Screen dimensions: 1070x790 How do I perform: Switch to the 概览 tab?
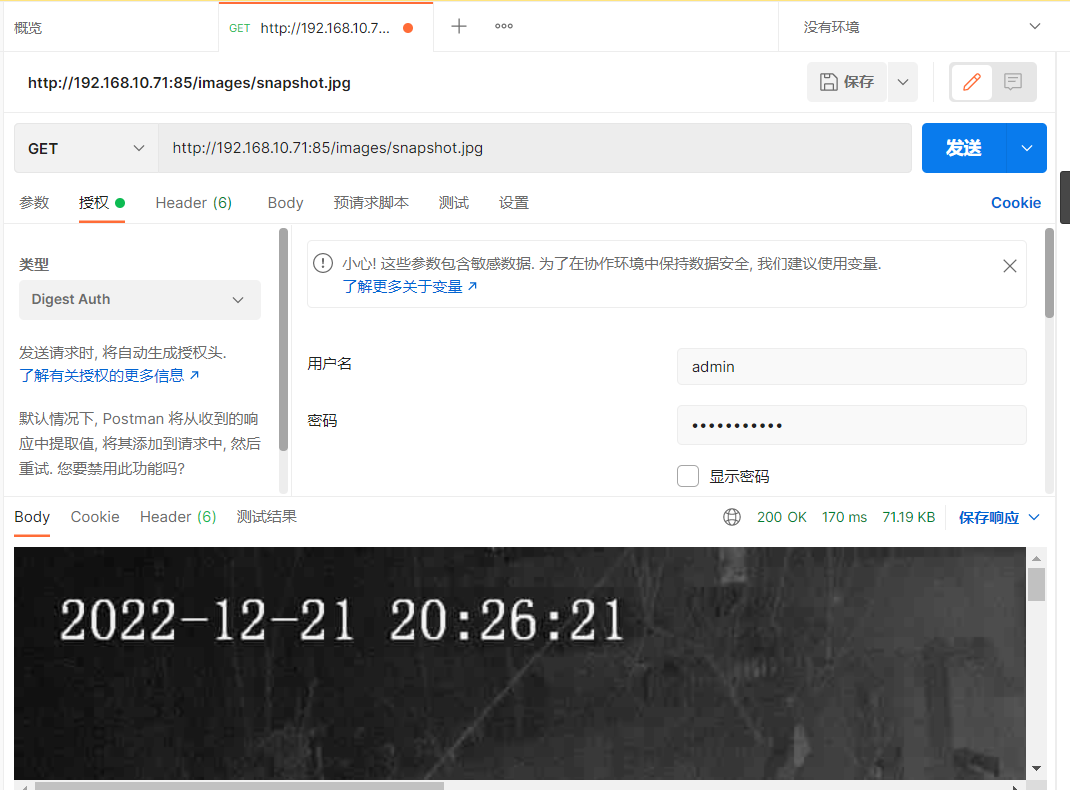point(28,28)
